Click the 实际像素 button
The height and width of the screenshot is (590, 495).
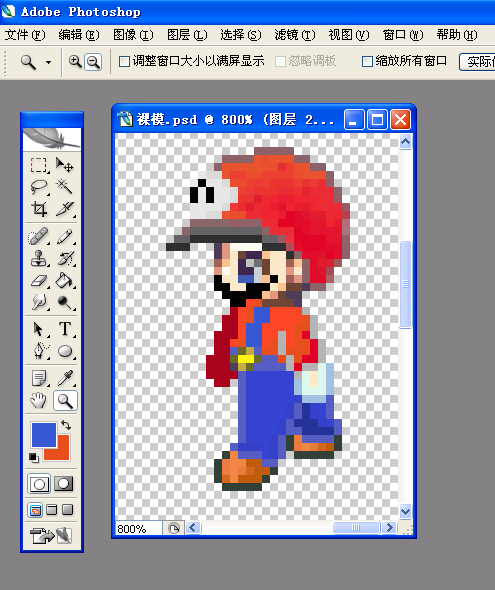477,61
